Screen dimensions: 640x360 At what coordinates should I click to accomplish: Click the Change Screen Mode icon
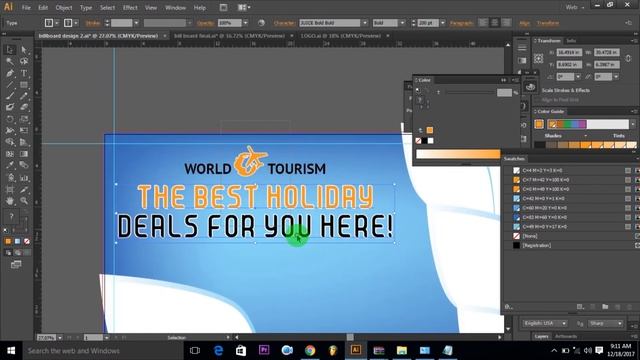click(16, 264)
